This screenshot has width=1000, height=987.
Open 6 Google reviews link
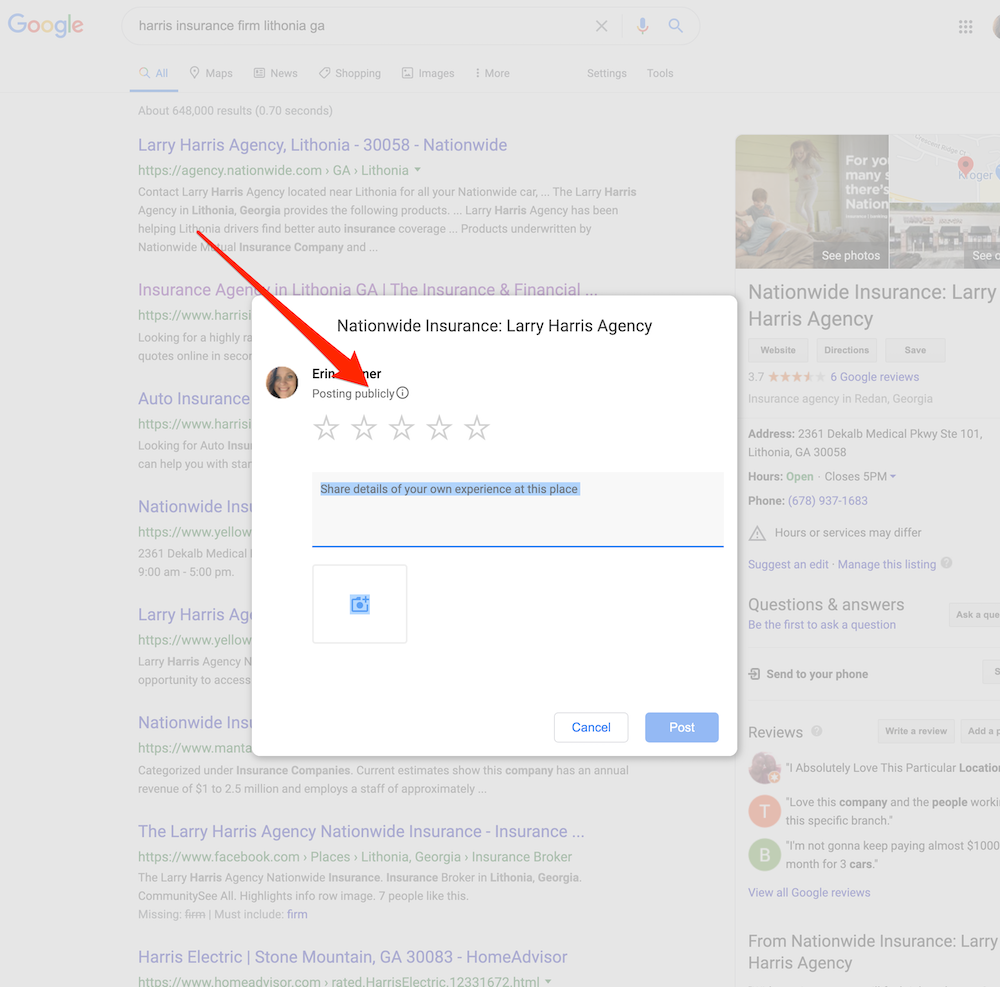click(874, 377)
